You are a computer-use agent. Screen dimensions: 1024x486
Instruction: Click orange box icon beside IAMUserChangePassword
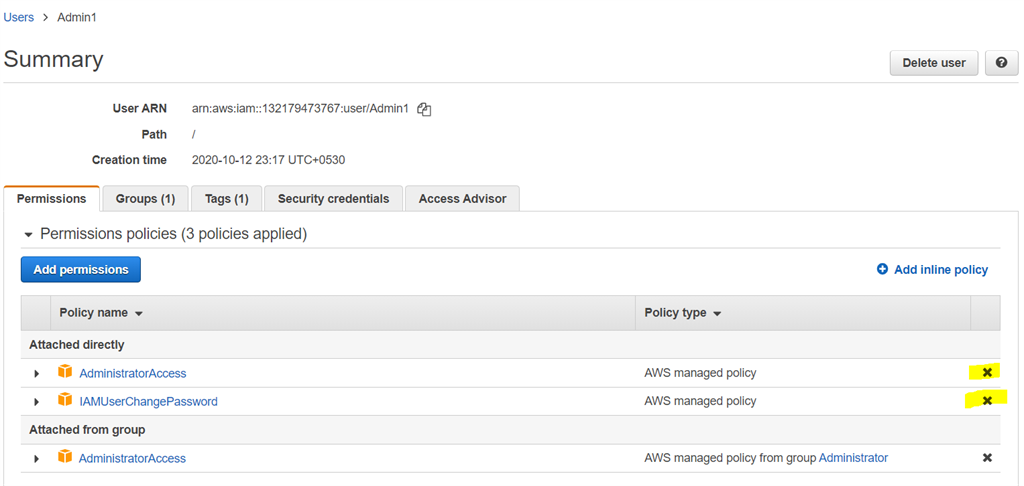pyautogui.click(x=64, y=400)
